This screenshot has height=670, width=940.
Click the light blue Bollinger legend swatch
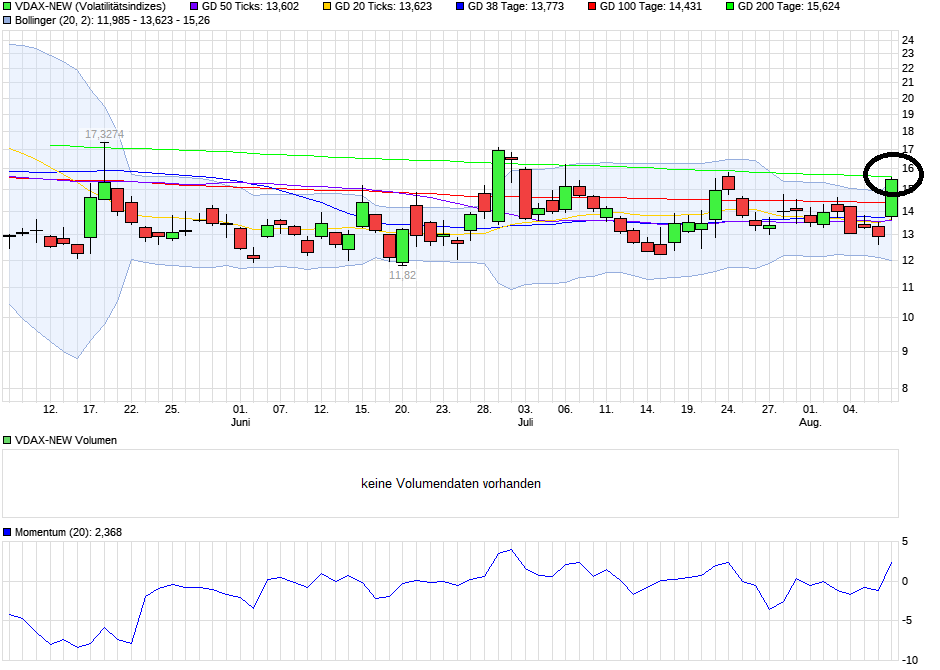[7, 20]
